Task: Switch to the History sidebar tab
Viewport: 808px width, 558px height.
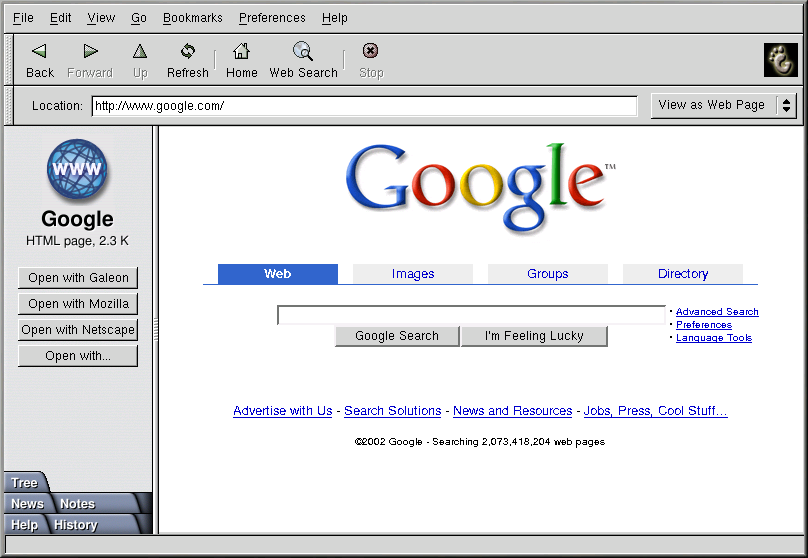Action: point(76,525)
